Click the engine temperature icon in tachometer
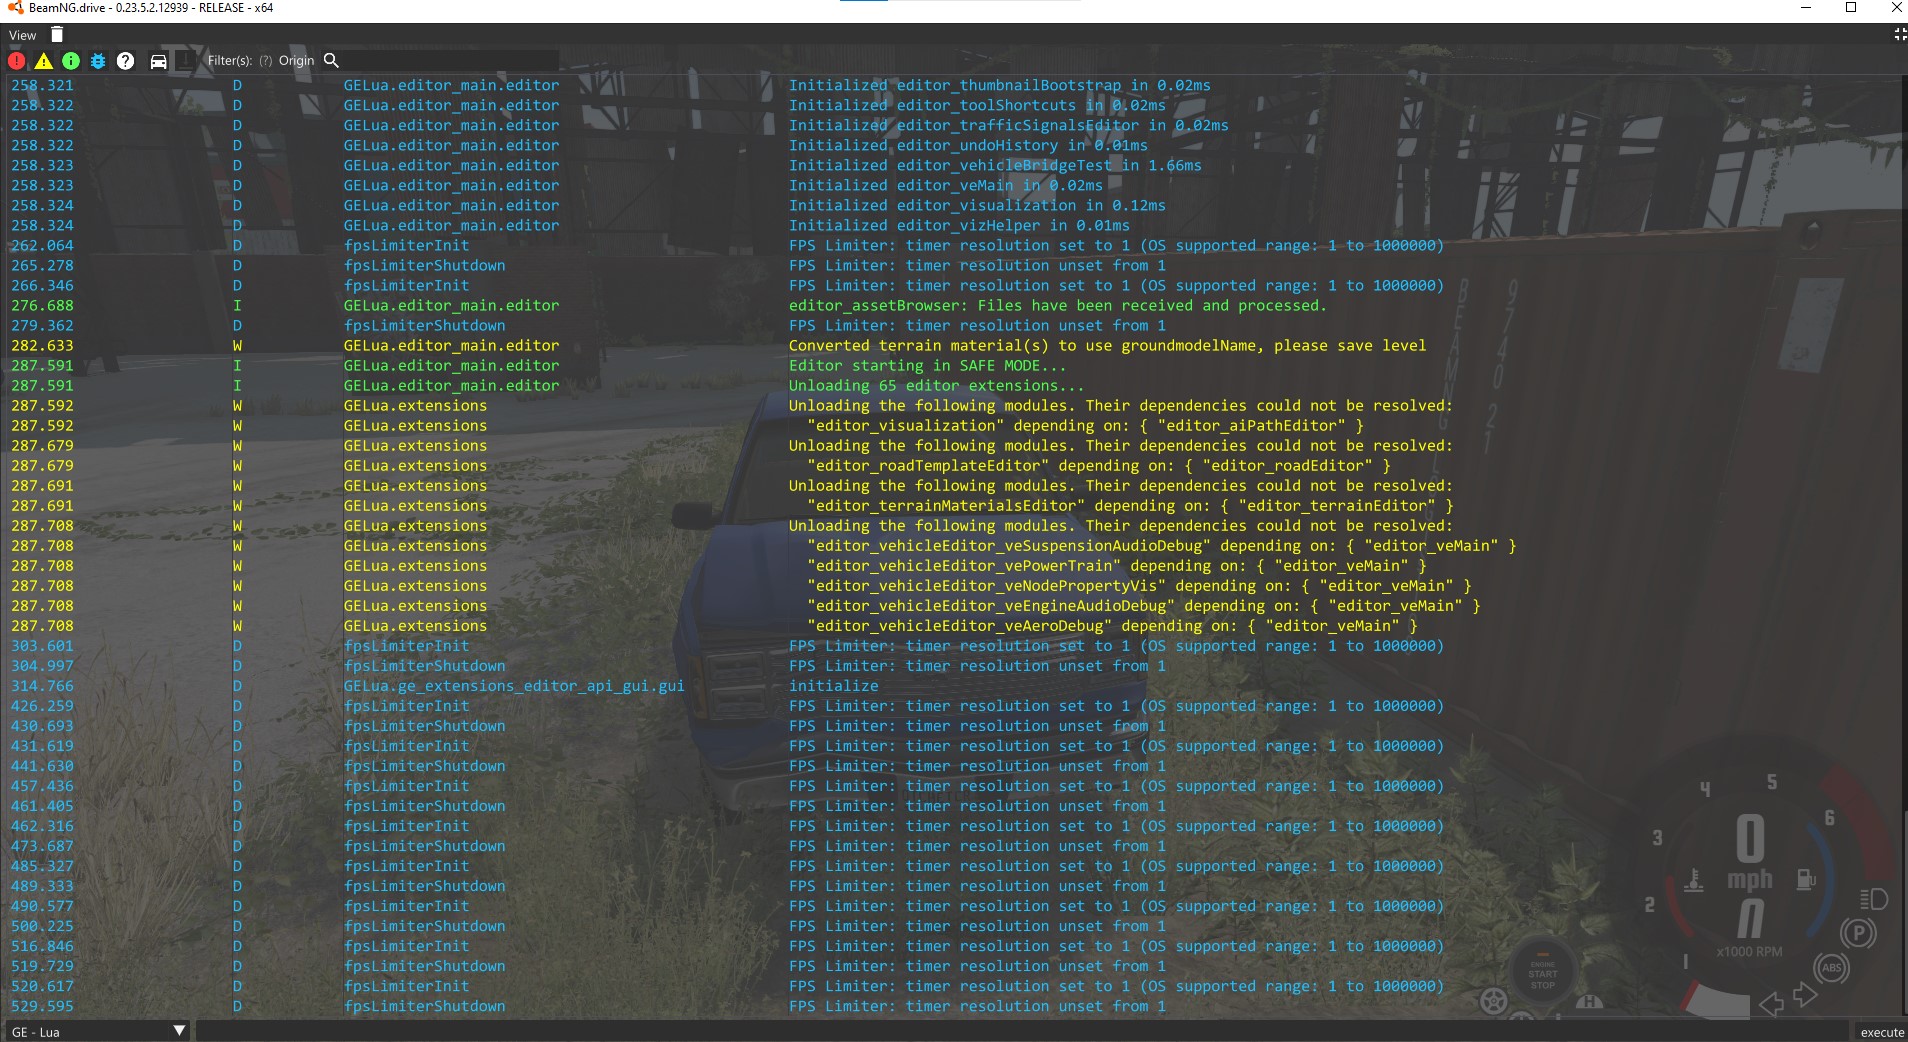Screen dimensions: 1908x1042 [1693, 882]
